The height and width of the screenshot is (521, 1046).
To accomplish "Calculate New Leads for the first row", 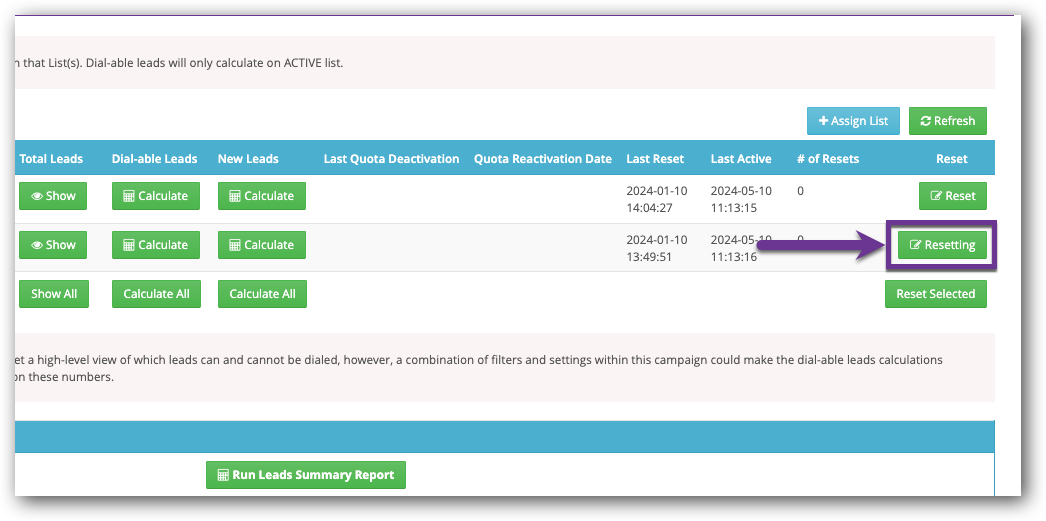I will pos(261,196).
